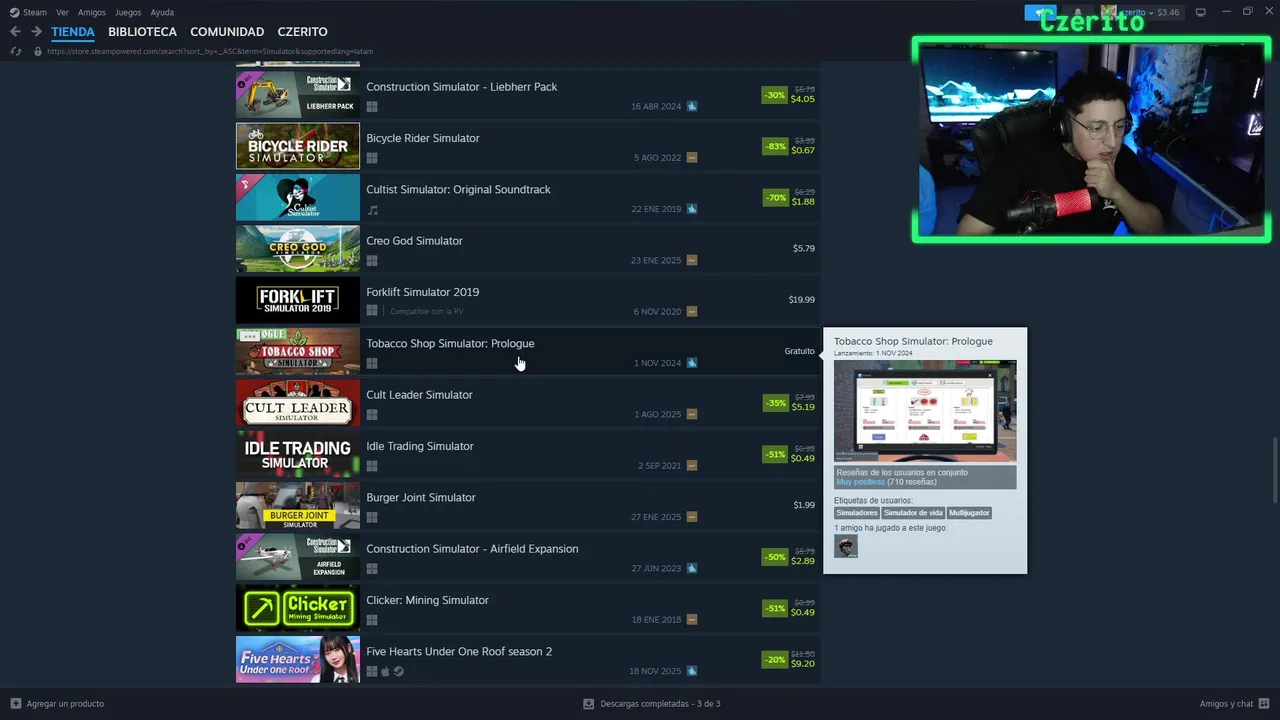This screenshot has width=1280, height=720.
Task: Open Construction Simulator - Liebherr Pack
Action: tap(528, 96)
